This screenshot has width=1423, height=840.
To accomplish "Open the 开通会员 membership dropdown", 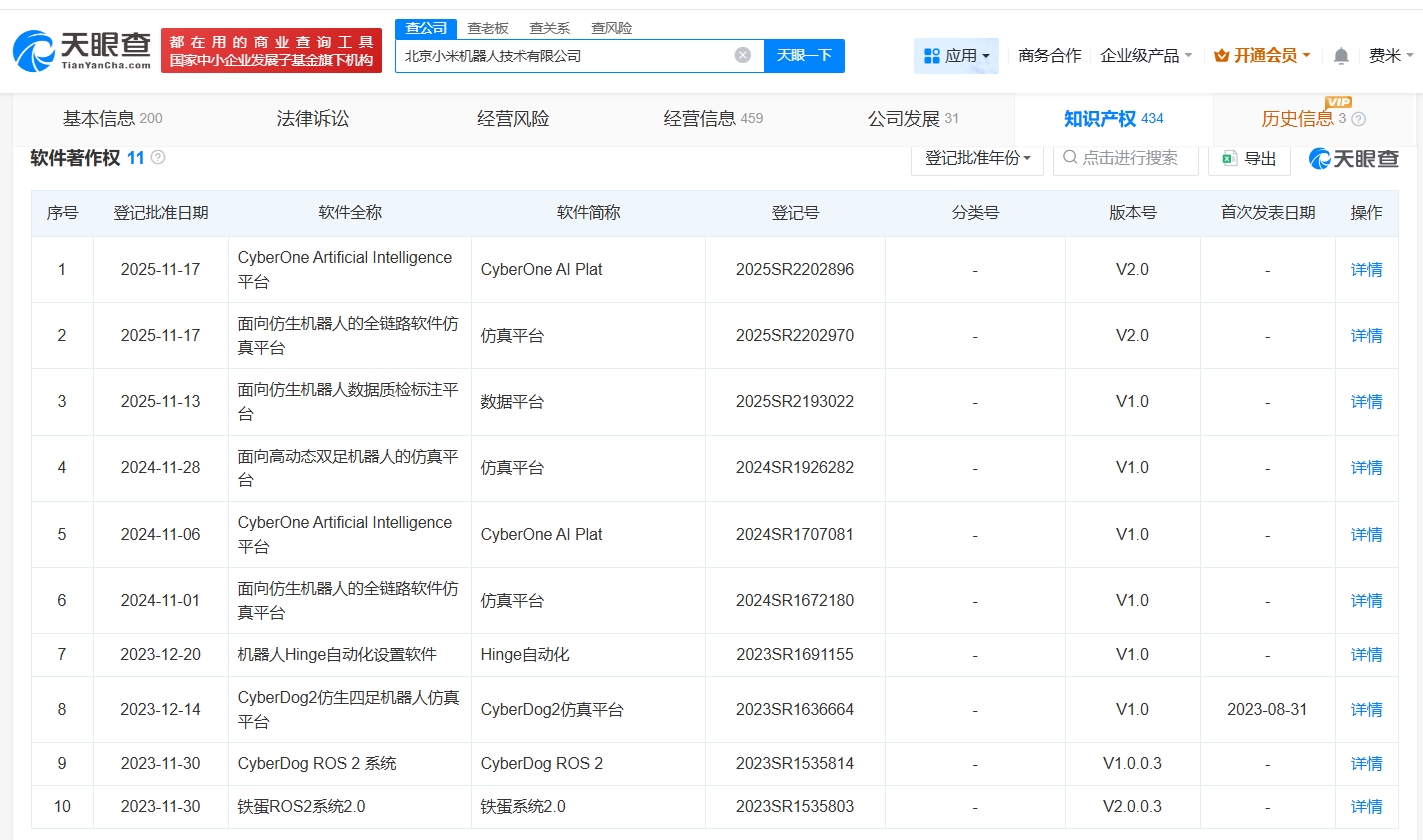I will pos(1261,56).
